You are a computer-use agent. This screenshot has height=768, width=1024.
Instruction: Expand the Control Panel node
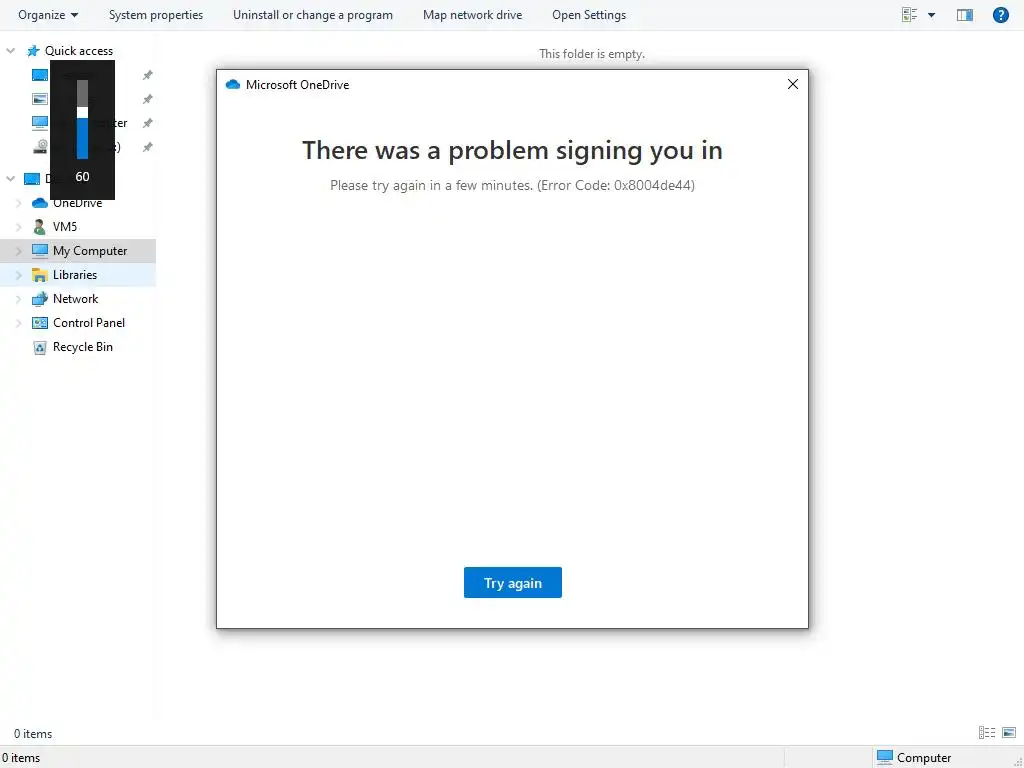tap(18, 323)
